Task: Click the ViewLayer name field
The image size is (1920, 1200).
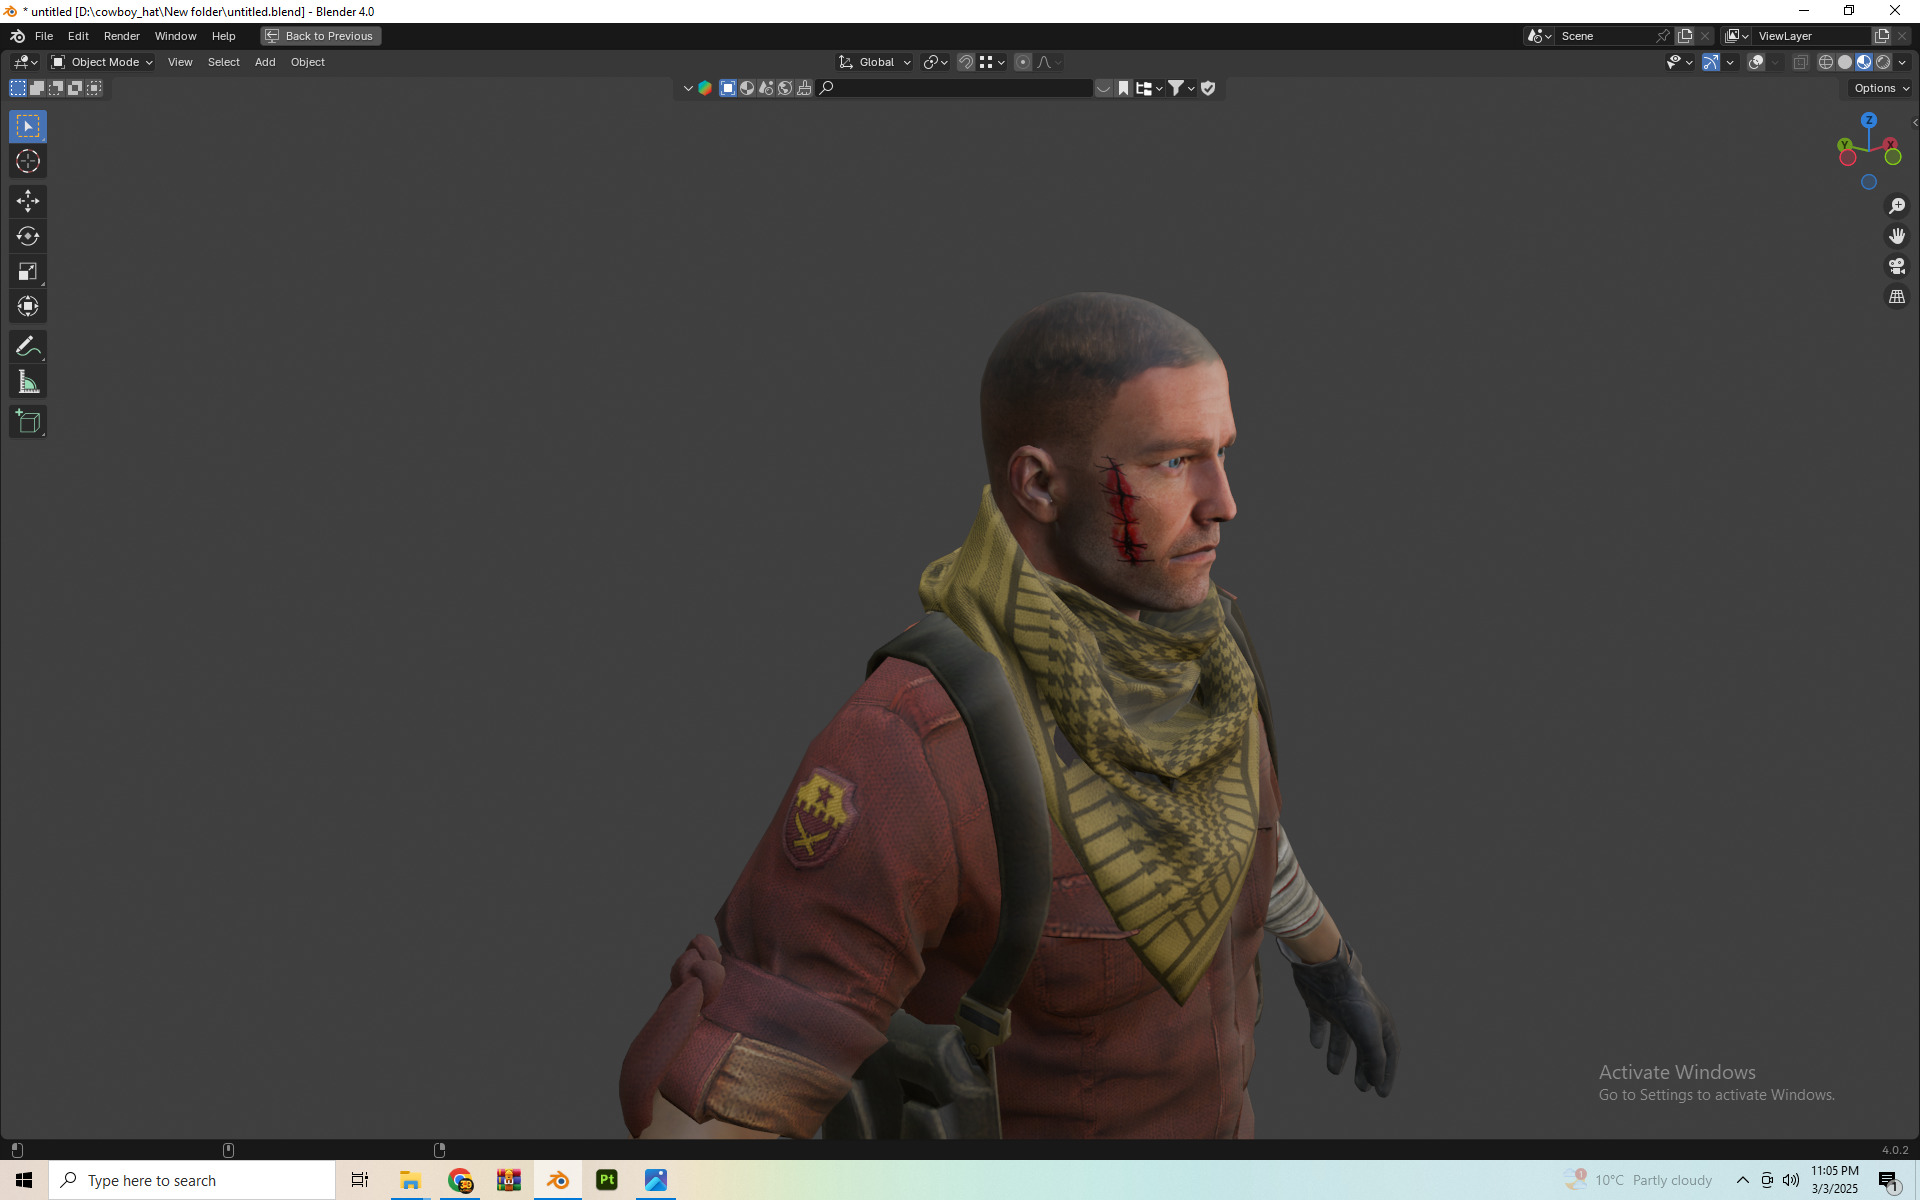Action: [1810, 36]
